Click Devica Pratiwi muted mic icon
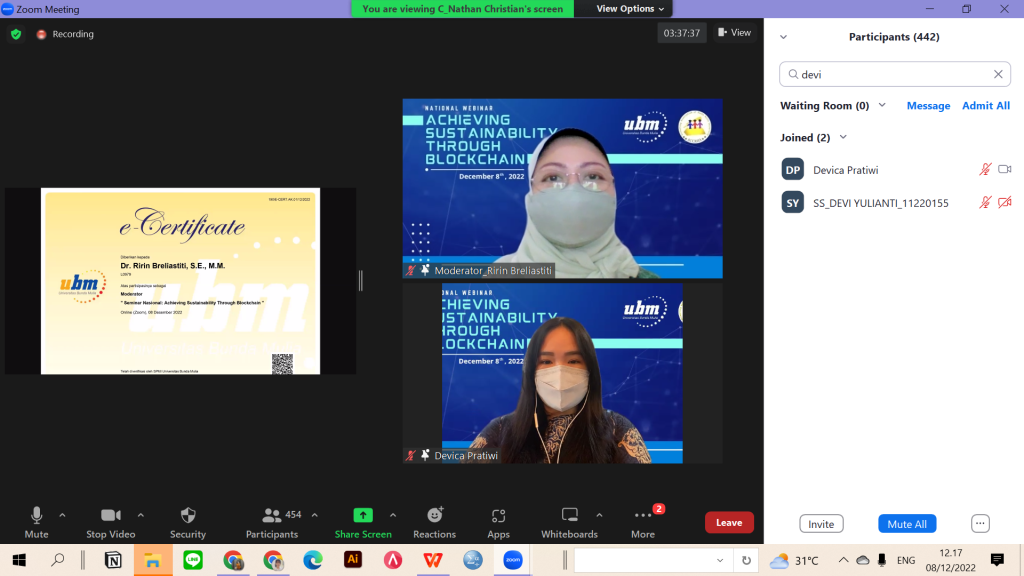Viewport: 1024px width, 576px height. (x=985, y=170)
